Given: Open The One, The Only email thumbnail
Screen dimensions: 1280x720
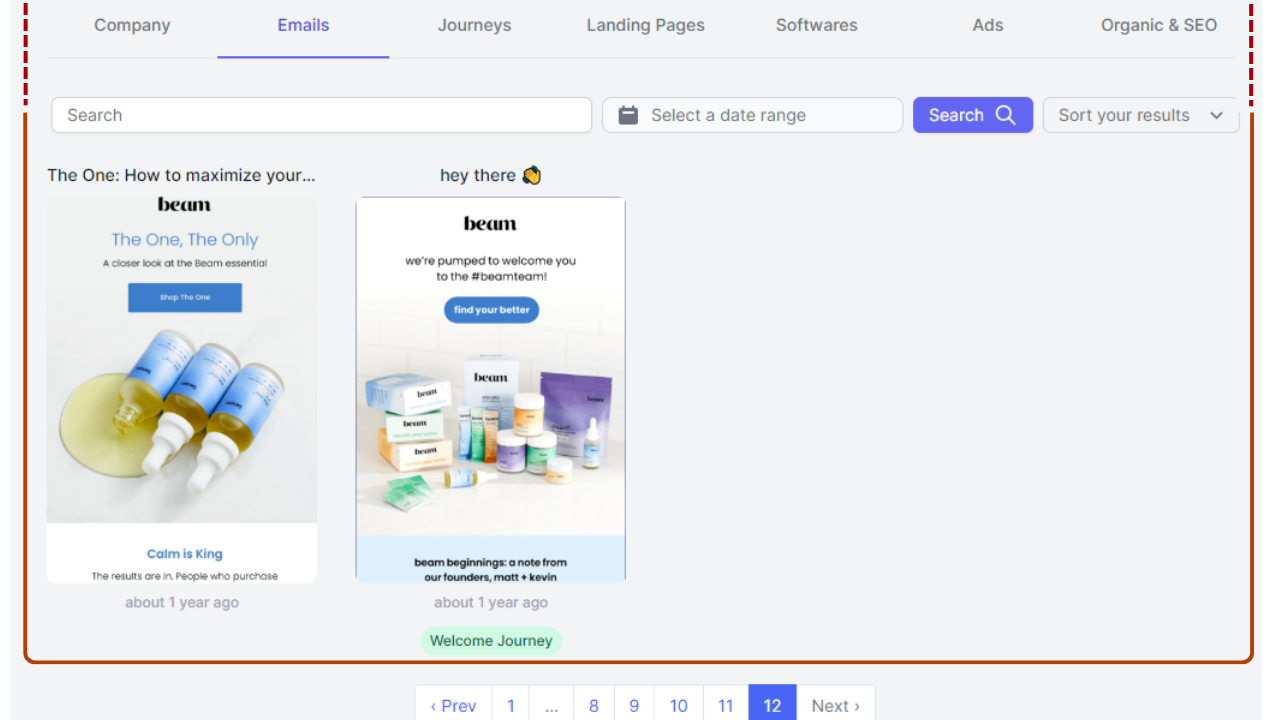Looking at the screenshot, I should [182, 390].
